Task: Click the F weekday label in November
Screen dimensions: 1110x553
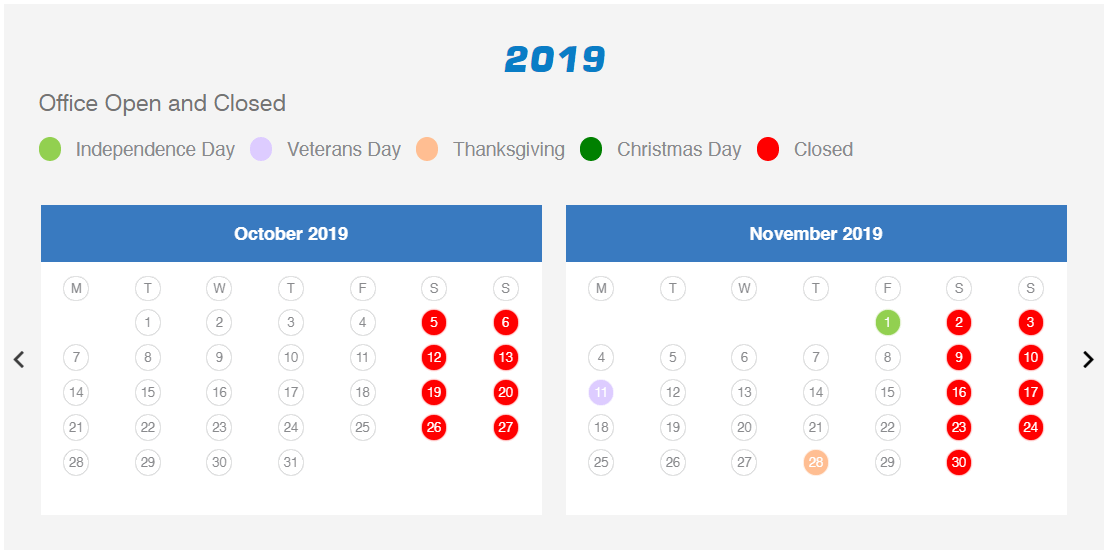Action: coord(887,288)
